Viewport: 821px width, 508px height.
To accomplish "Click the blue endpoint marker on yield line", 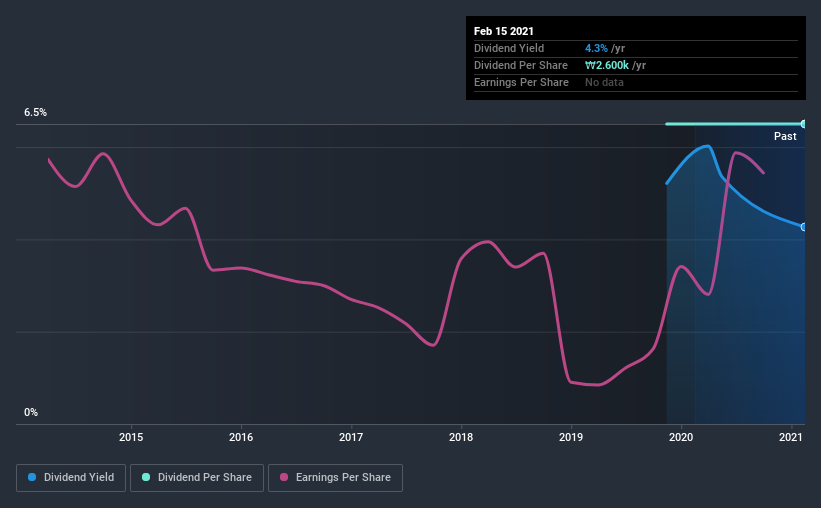I will tap(803, 227).
